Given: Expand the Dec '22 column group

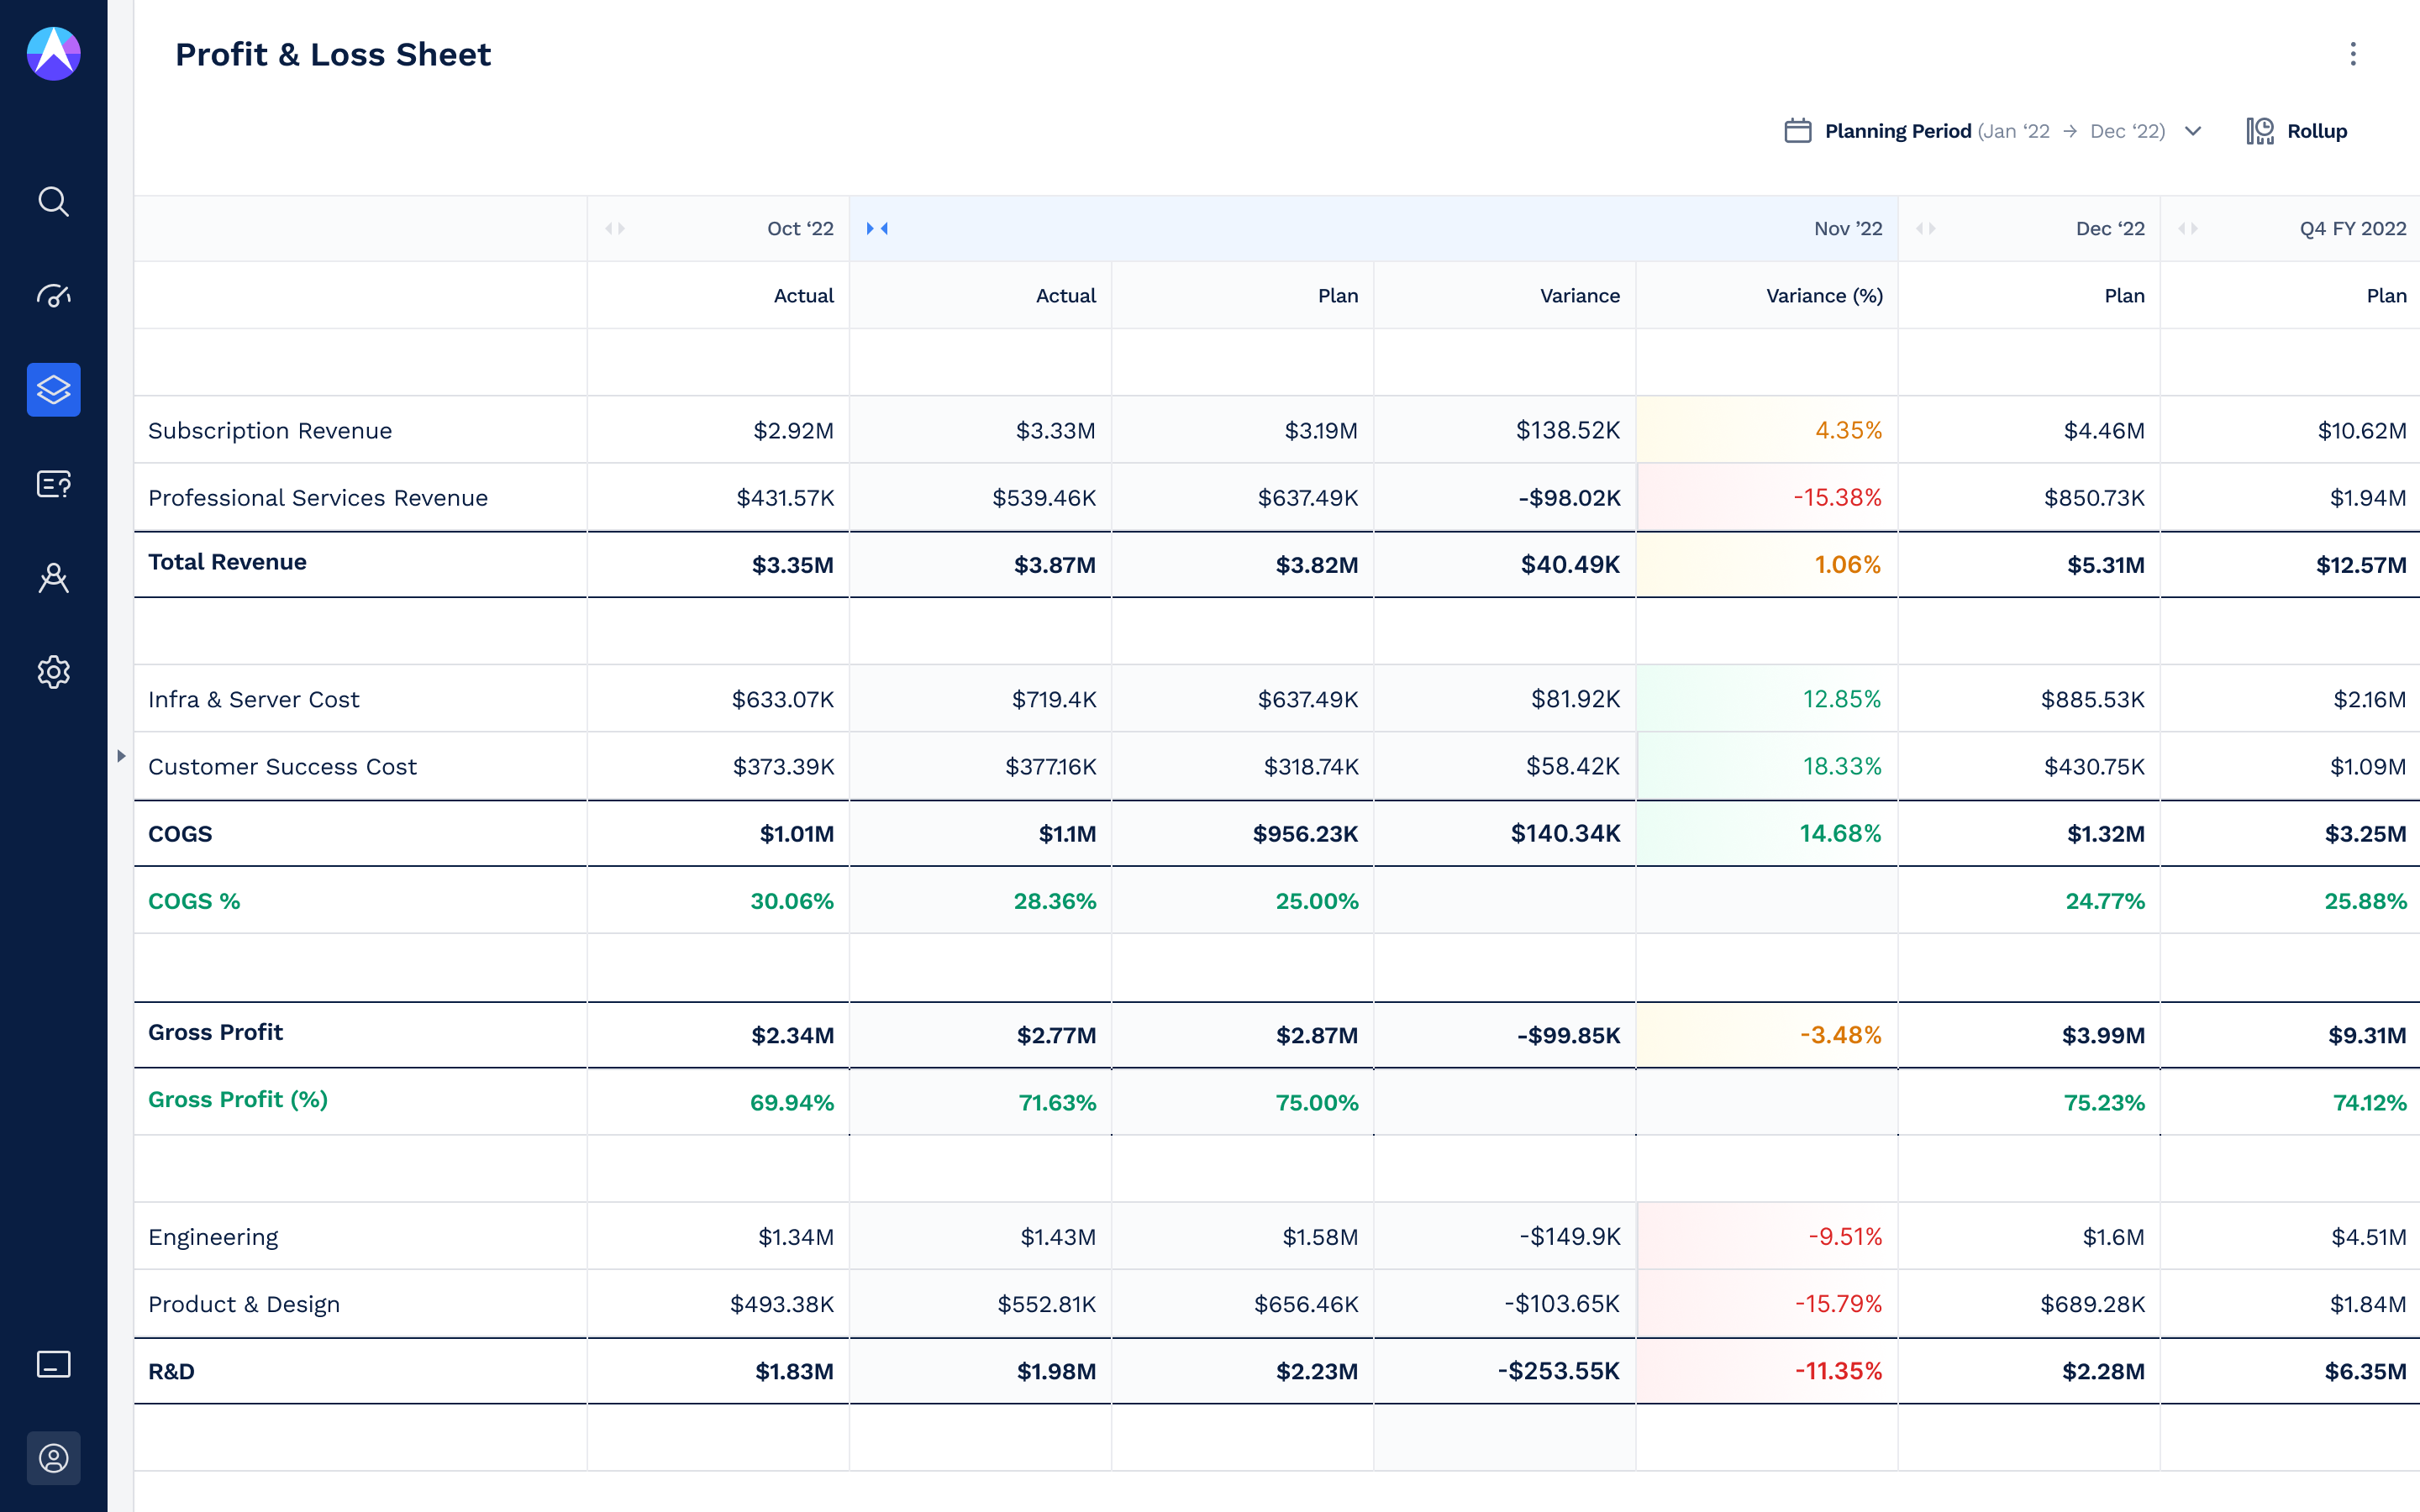Looking at the screenshot, I should pyautogui.click(x=1925, y=229).
